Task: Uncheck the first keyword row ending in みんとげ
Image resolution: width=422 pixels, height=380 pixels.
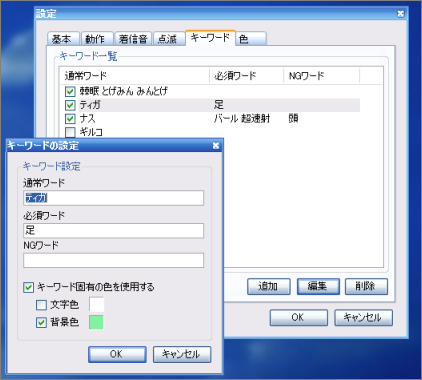Action: [70, 91]
